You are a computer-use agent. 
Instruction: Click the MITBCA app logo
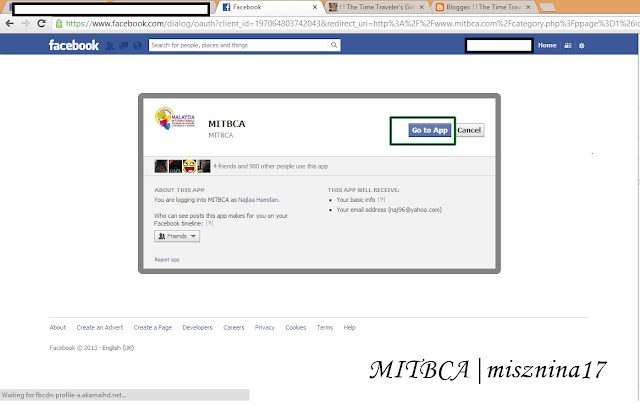[175, 118]
